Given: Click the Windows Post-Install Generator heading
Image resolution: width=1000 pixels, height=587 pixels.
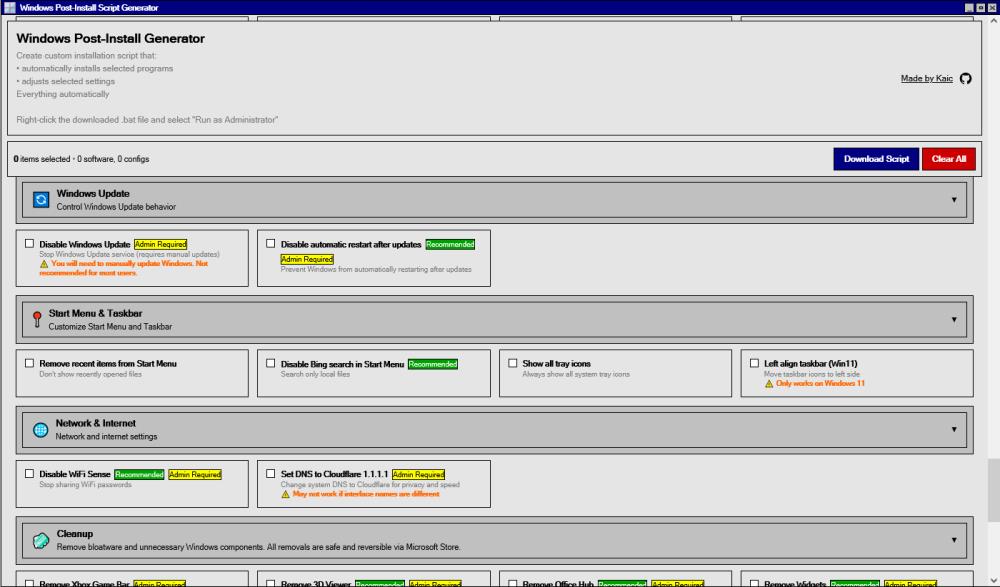Looking at the screenshot, I should pos(110,38).
